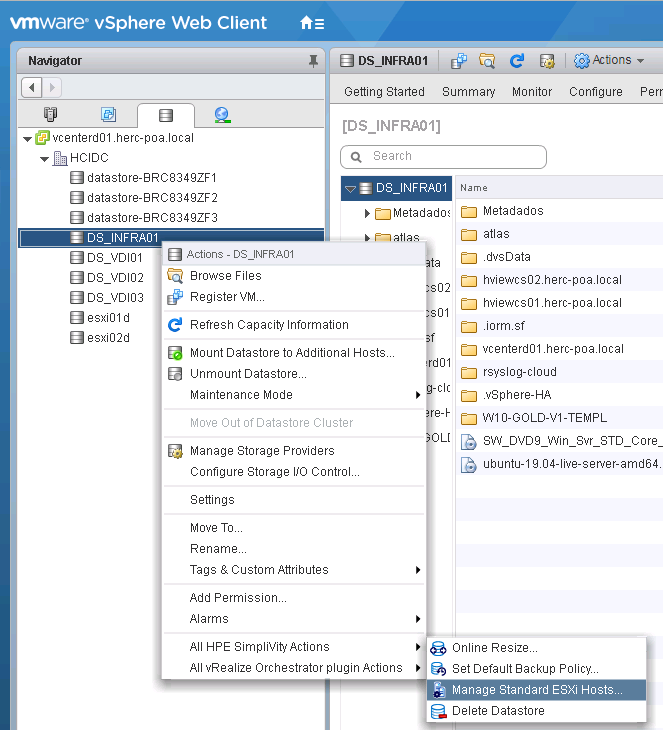Image resolution: width=663 pixels, height=730 pixels.
Task: Open Tags & Custom Attributes submenu
Action: pos(294,569)
